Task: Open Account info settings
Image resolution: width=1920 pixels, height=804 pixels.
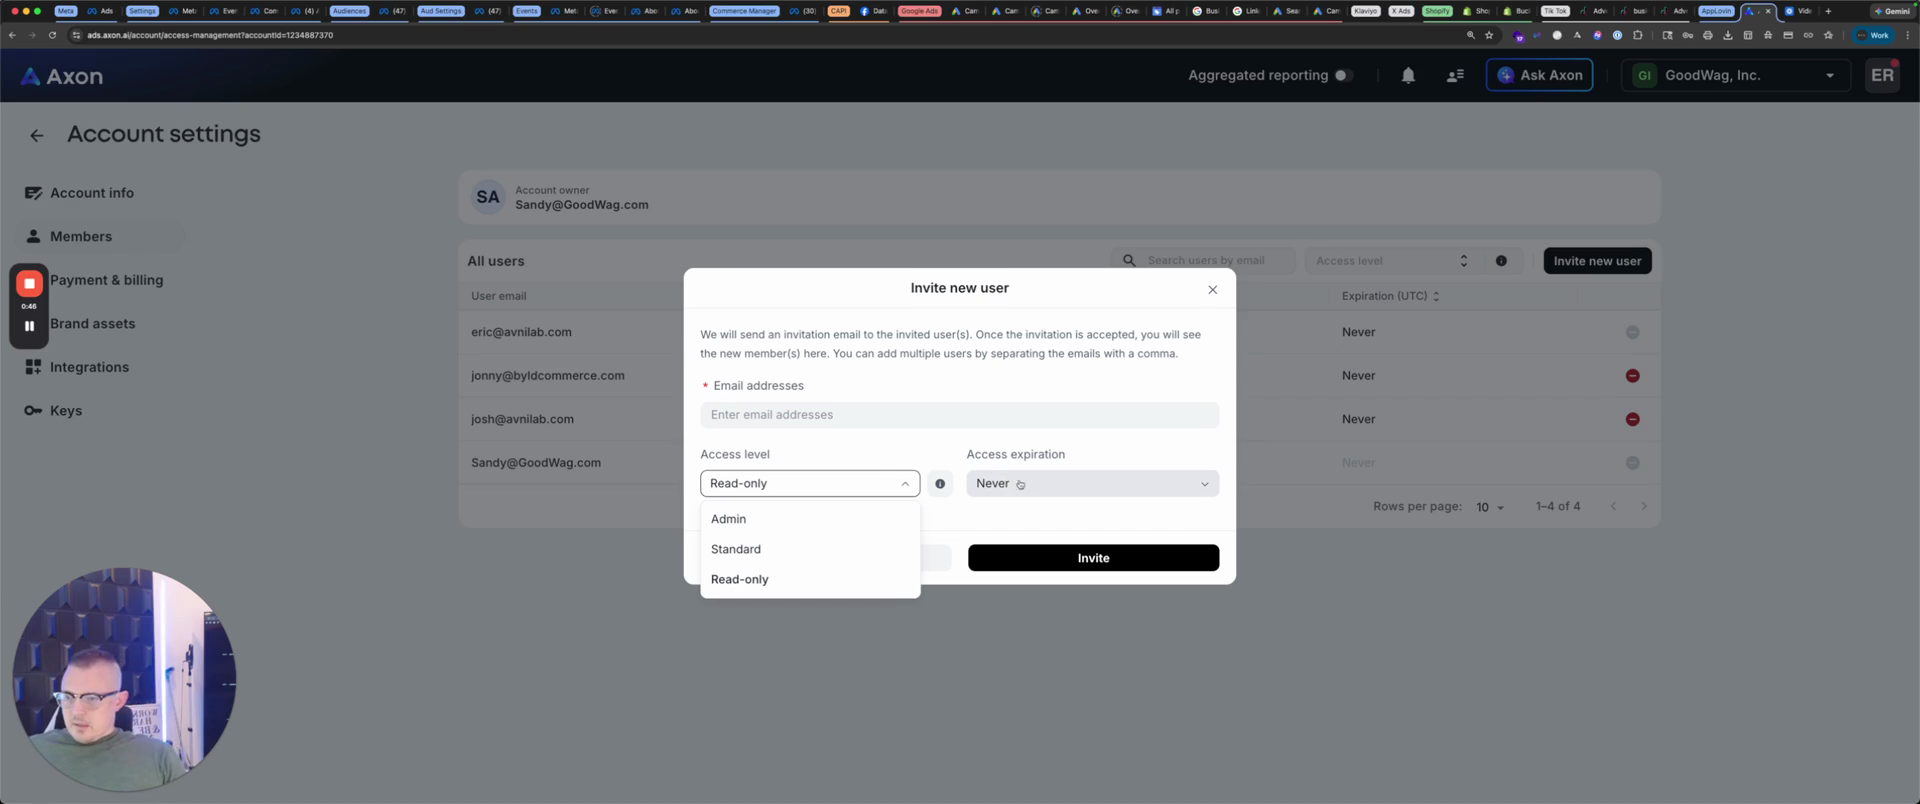Action: click(x=92, y=193)
